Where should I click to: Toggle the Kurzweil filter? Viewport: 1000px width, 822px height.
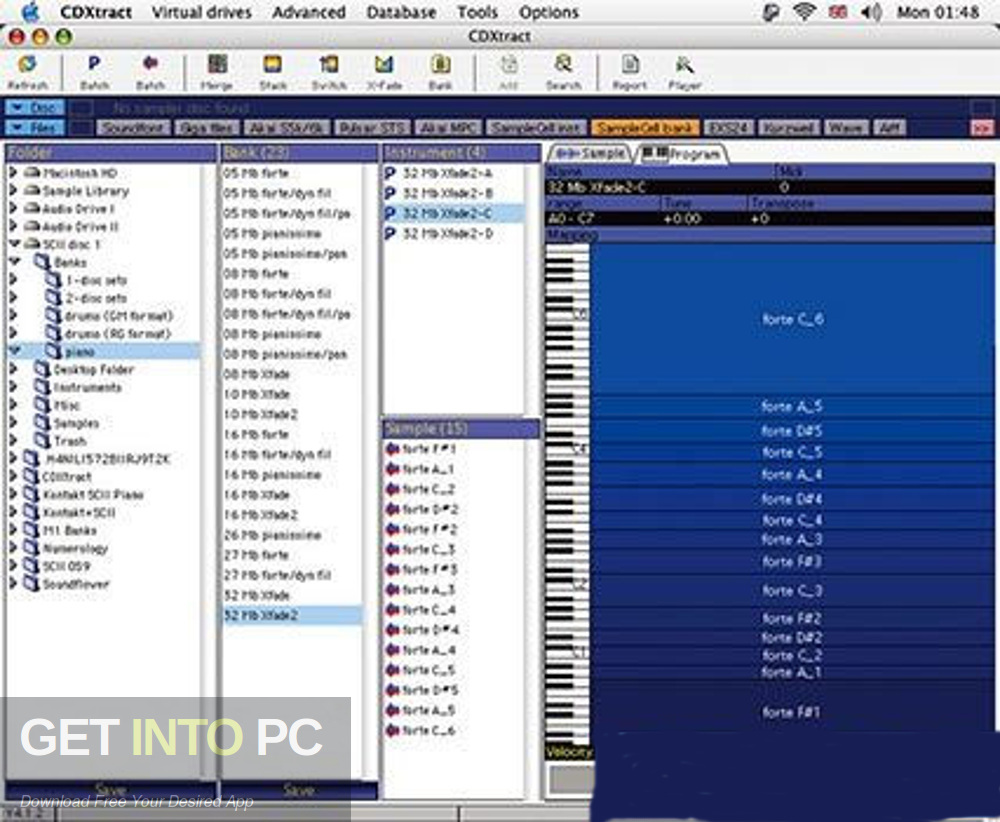(788, 128)
